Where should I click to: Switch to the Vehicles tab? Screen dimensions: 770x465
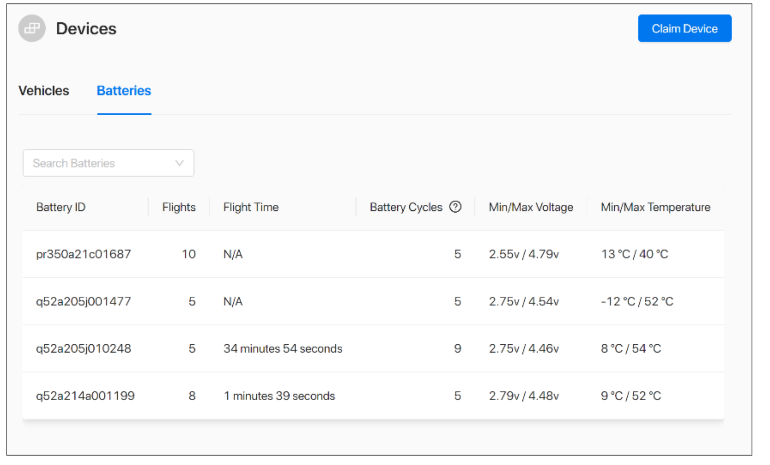pyautogui.click(x=44, y=91)
